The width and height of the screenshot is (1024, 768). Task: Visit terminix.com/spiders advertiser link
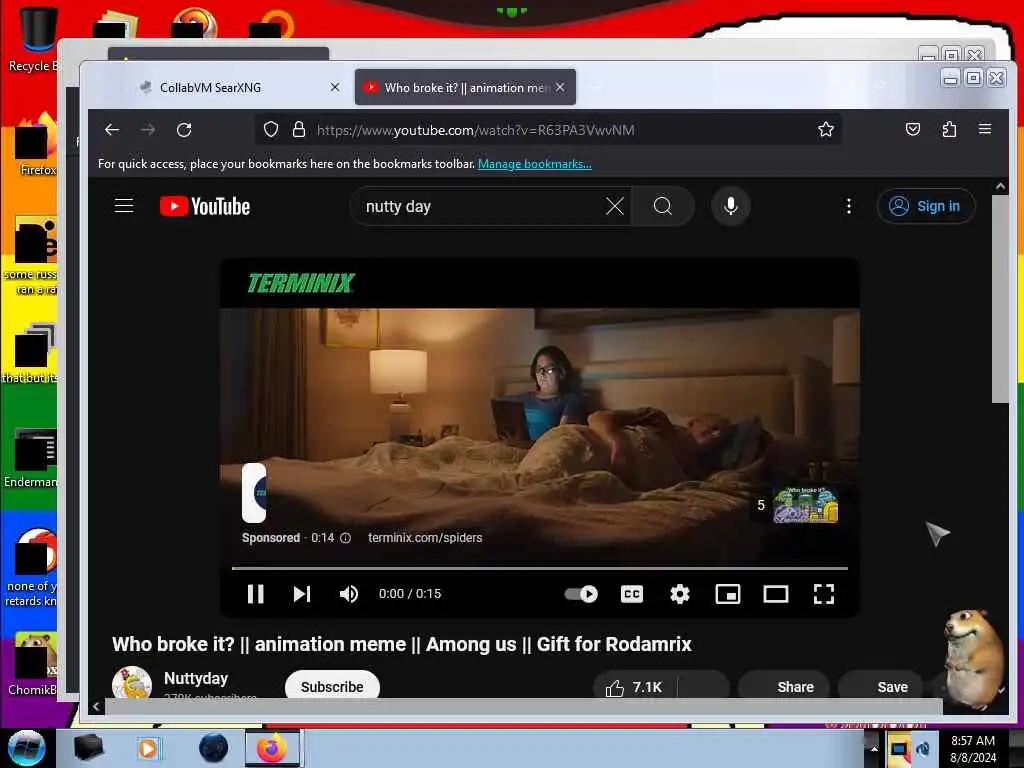[425, 537]
